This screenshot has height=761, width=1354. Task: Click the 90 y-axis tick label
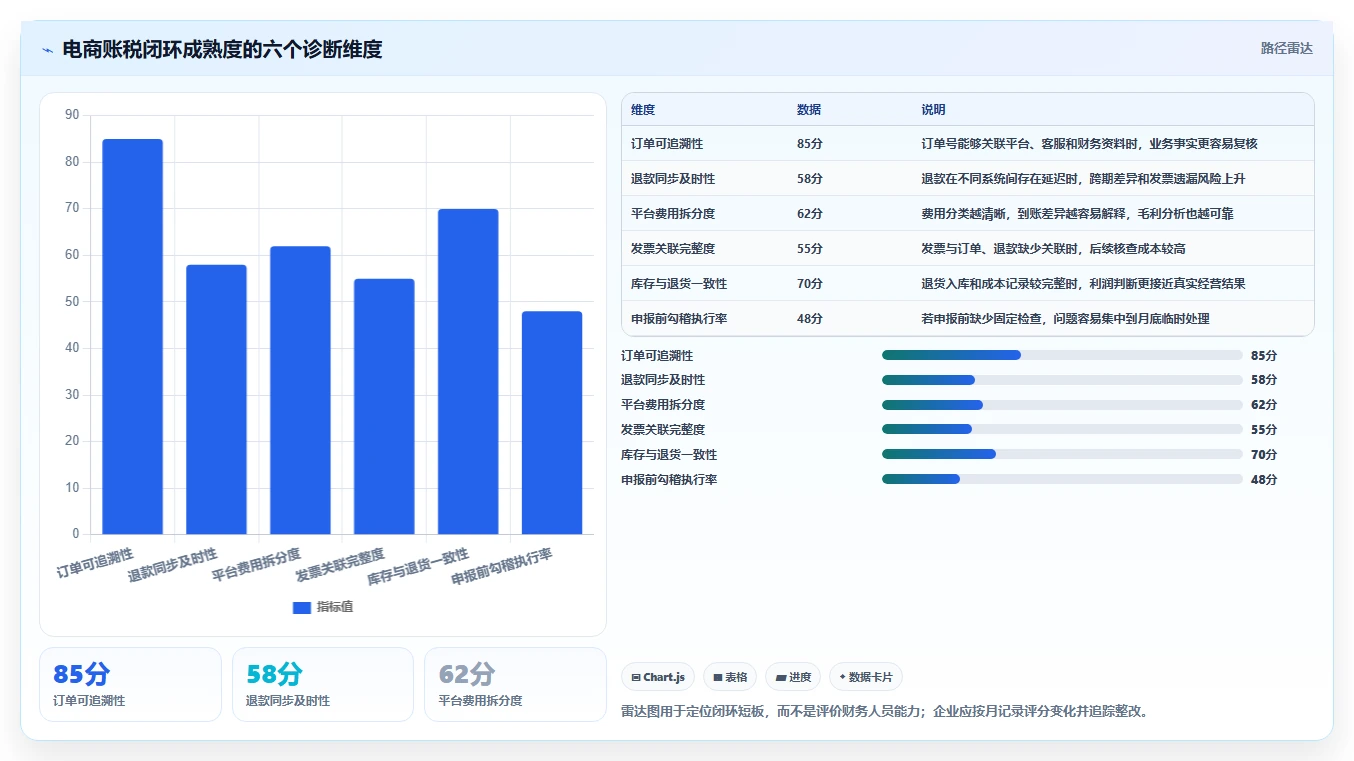pyautogui.click(x=72, y=115)
